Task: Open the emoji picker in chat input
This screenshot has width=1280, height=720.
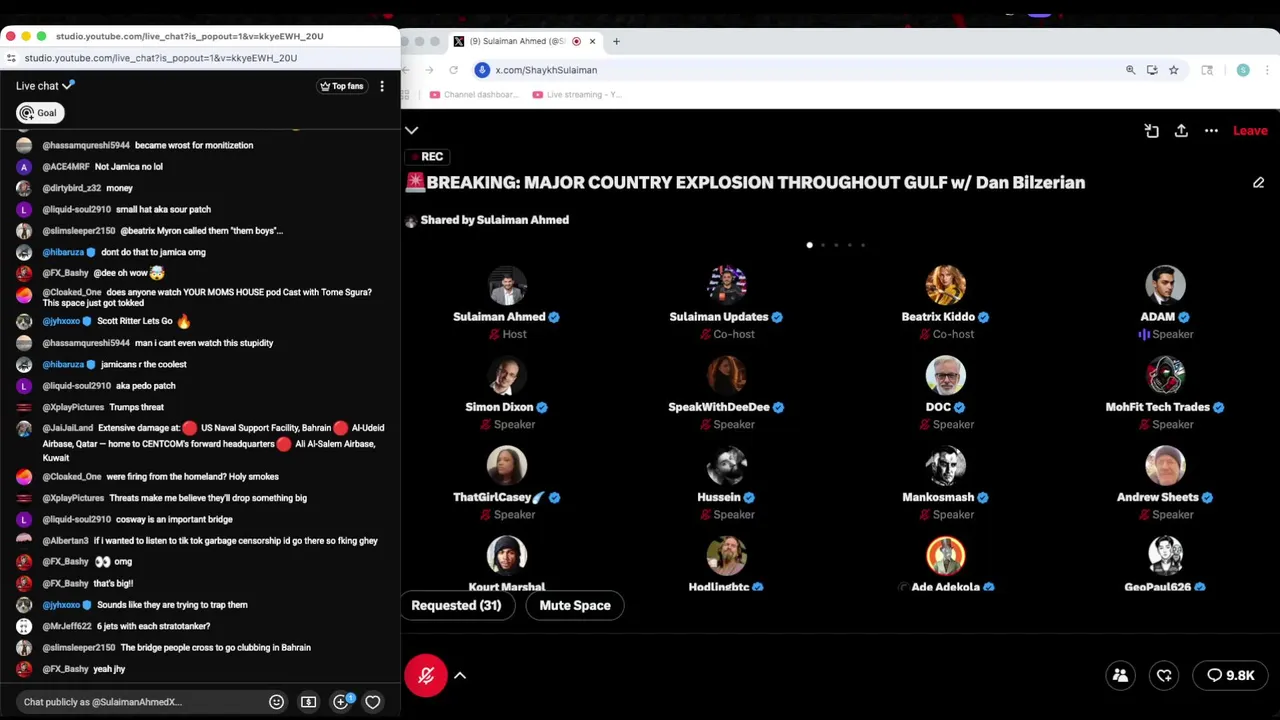Action: click(x=276, y=702)
